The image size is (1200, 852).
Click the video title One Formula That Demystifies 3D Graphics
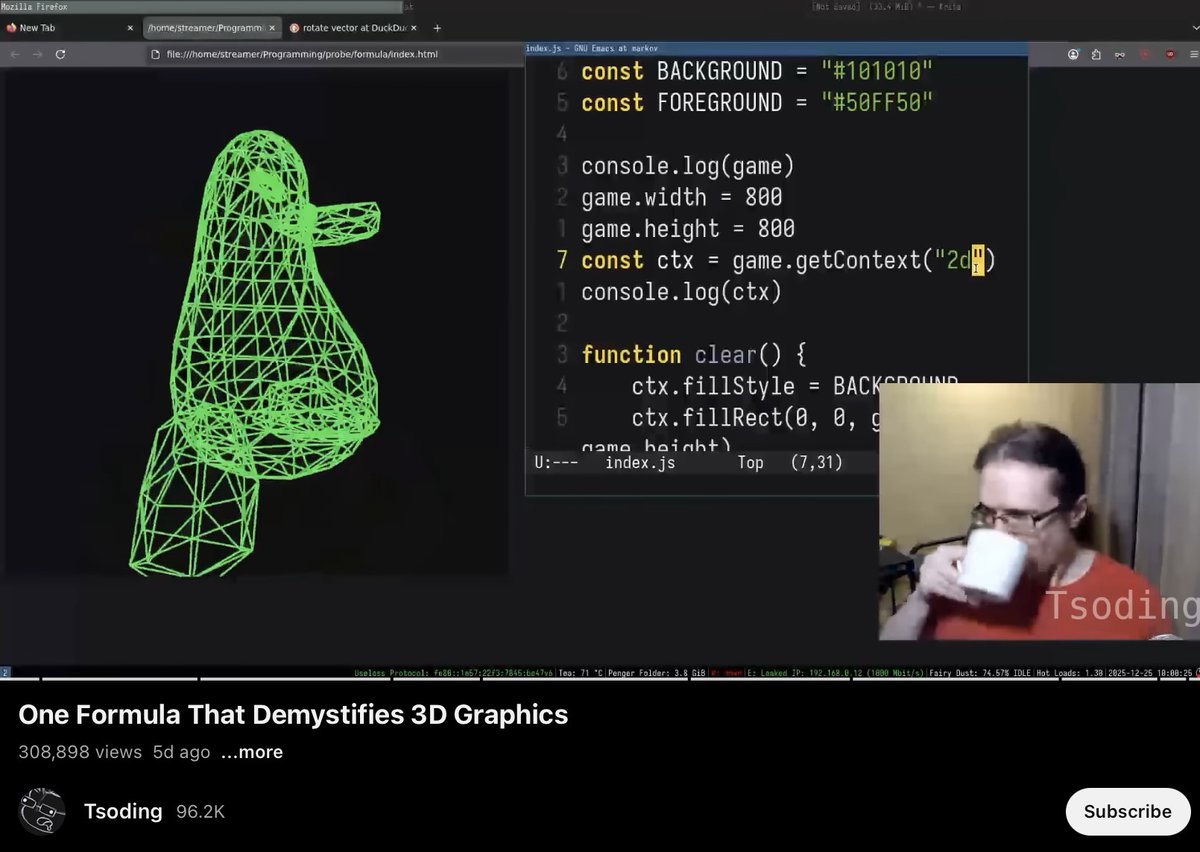293,715
